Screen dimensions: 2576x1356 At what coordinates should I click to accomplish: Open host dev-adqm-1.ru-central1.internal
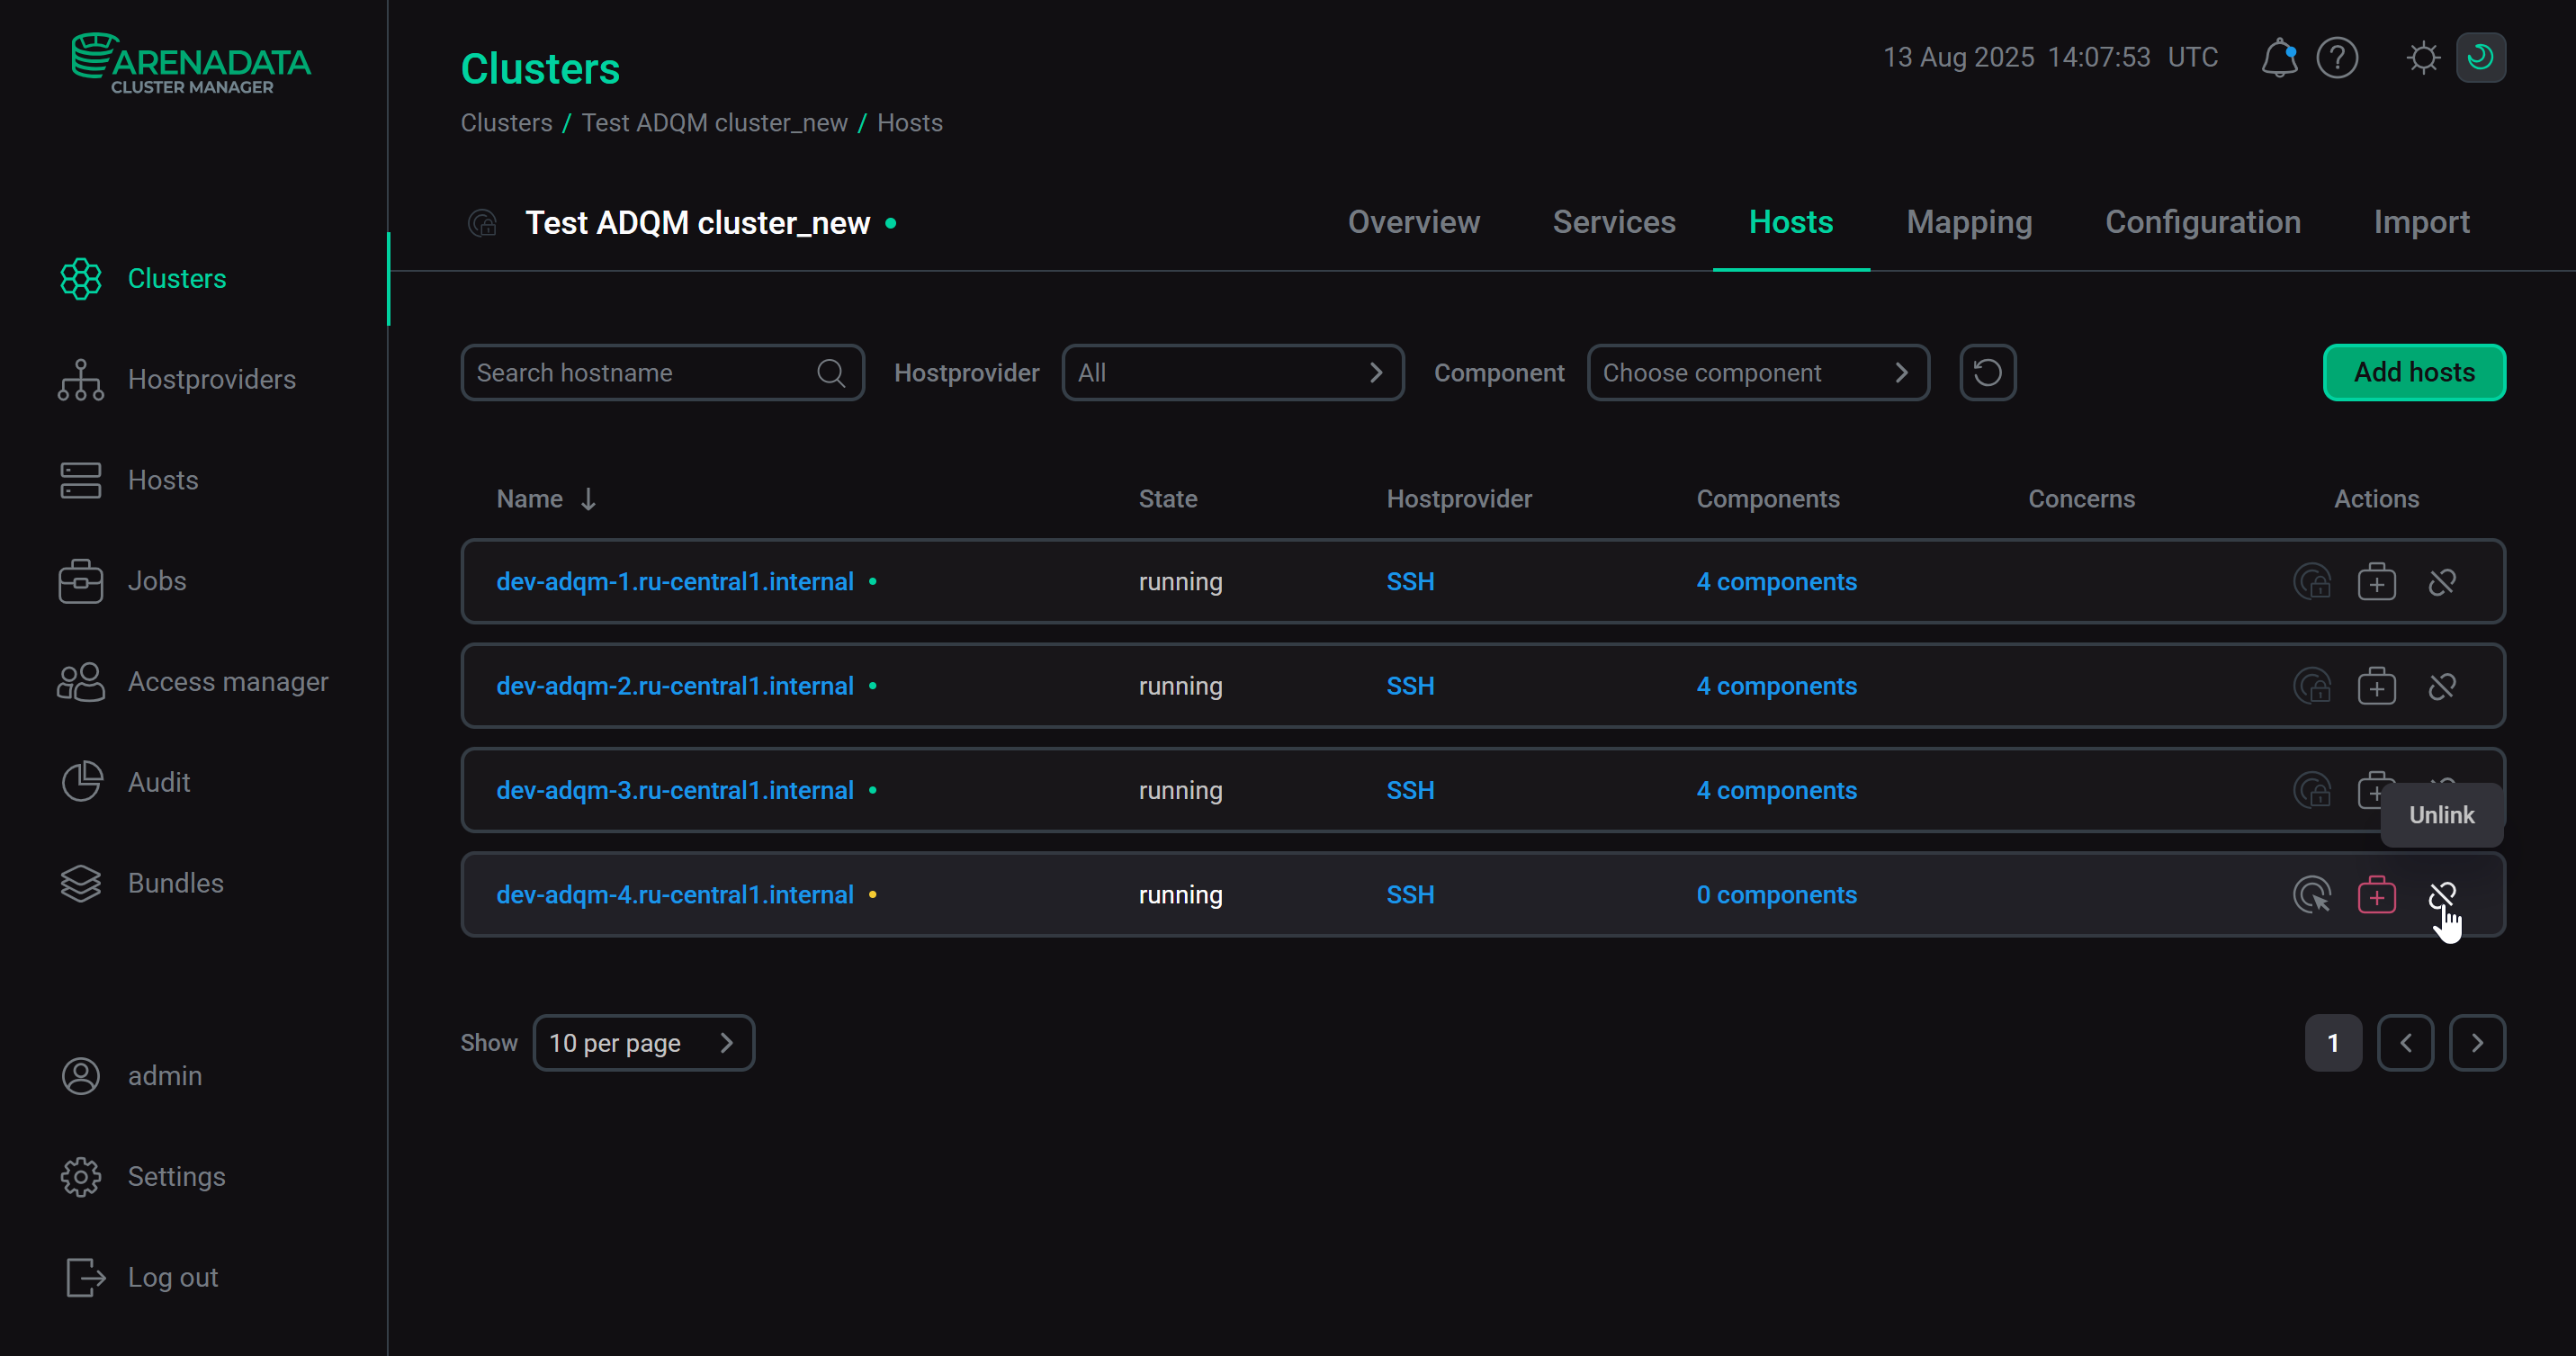(x=675, y=582)
